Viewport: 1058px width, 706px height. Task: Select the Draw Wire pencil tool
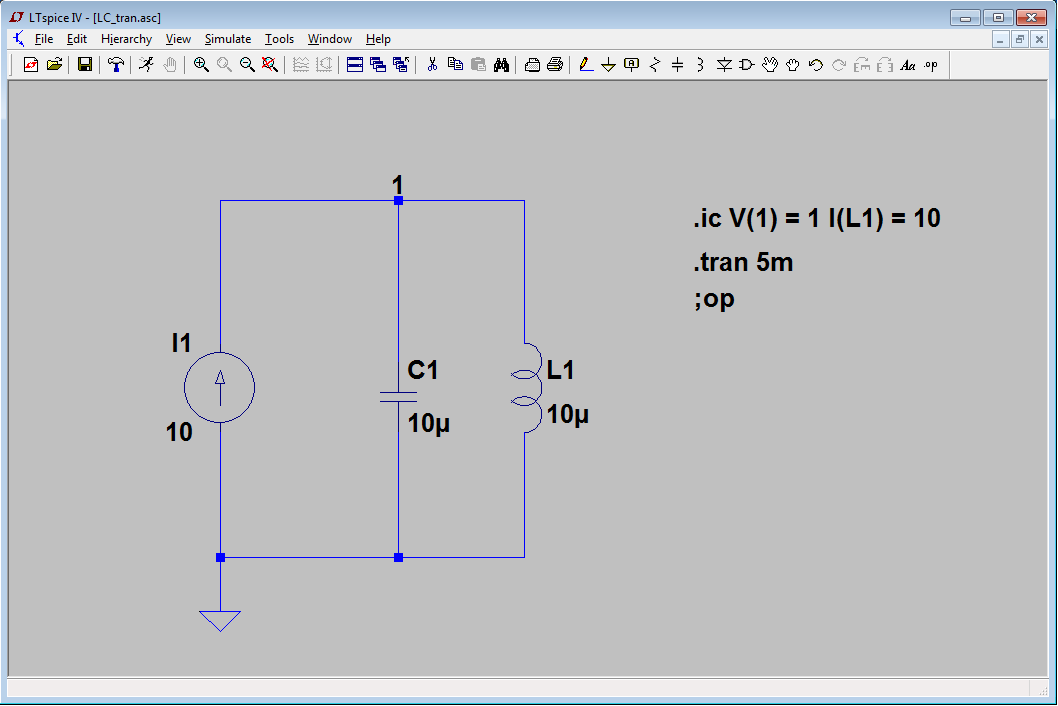[586, 65]
